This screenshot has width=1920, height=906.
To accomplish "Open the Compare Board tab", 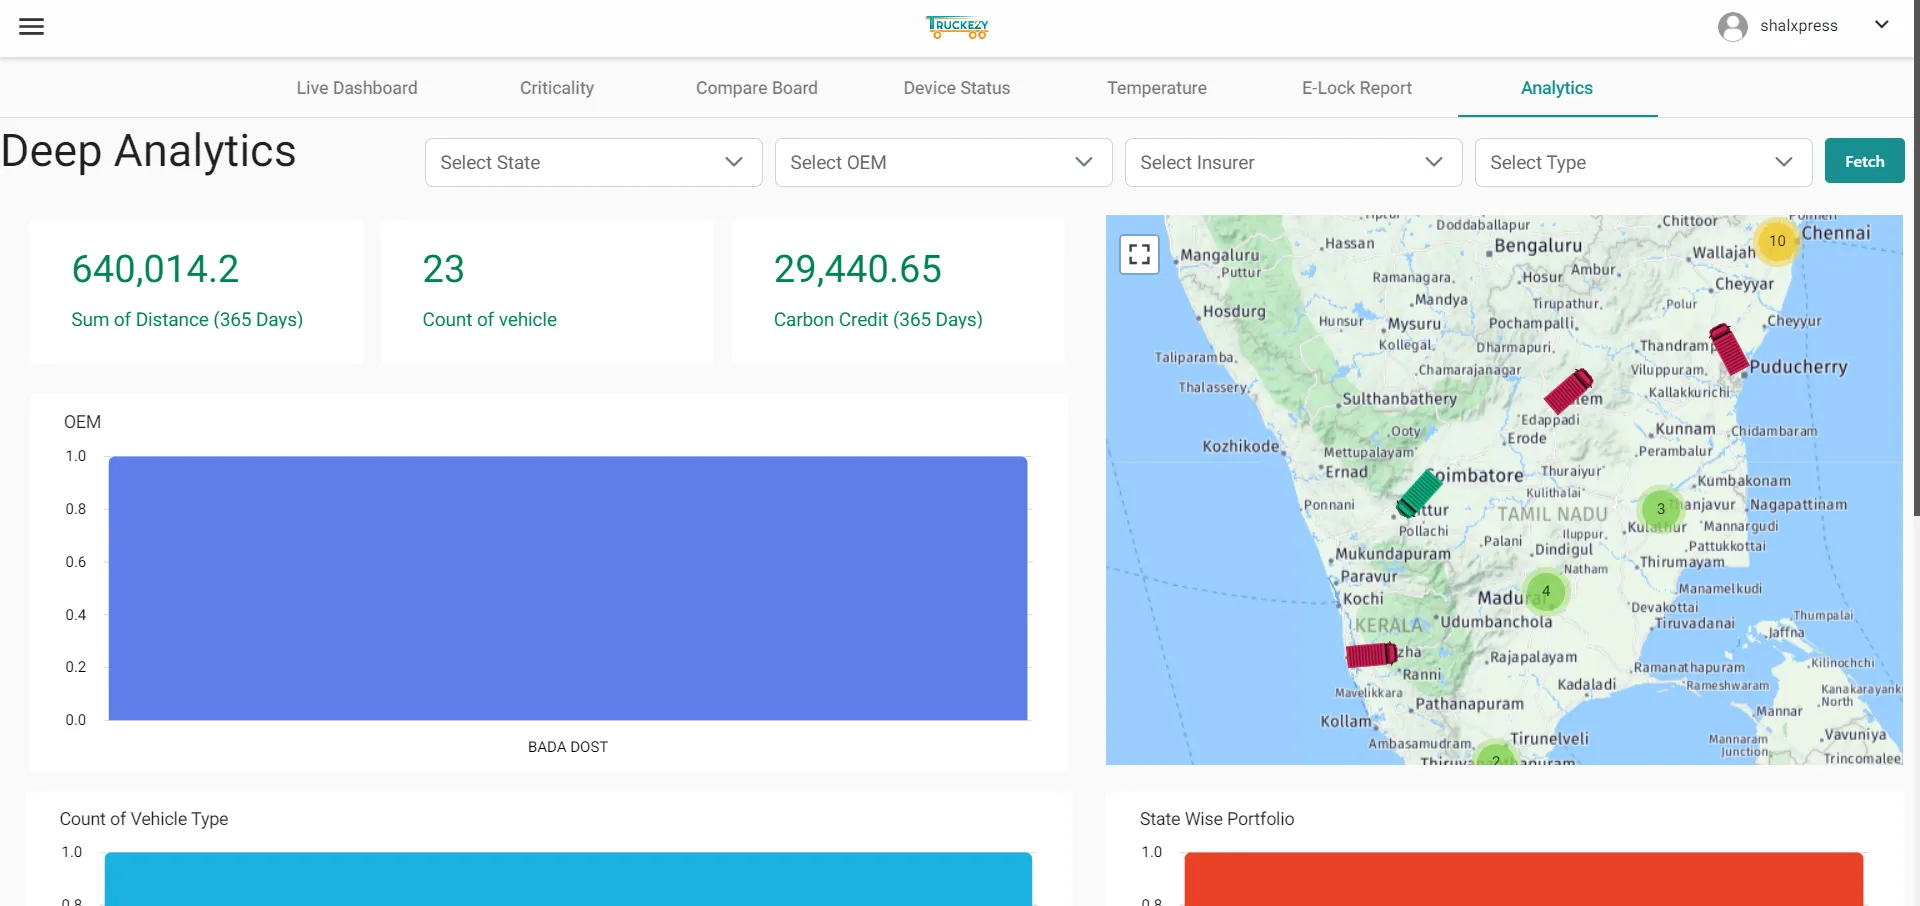I will tap(757, 88).
